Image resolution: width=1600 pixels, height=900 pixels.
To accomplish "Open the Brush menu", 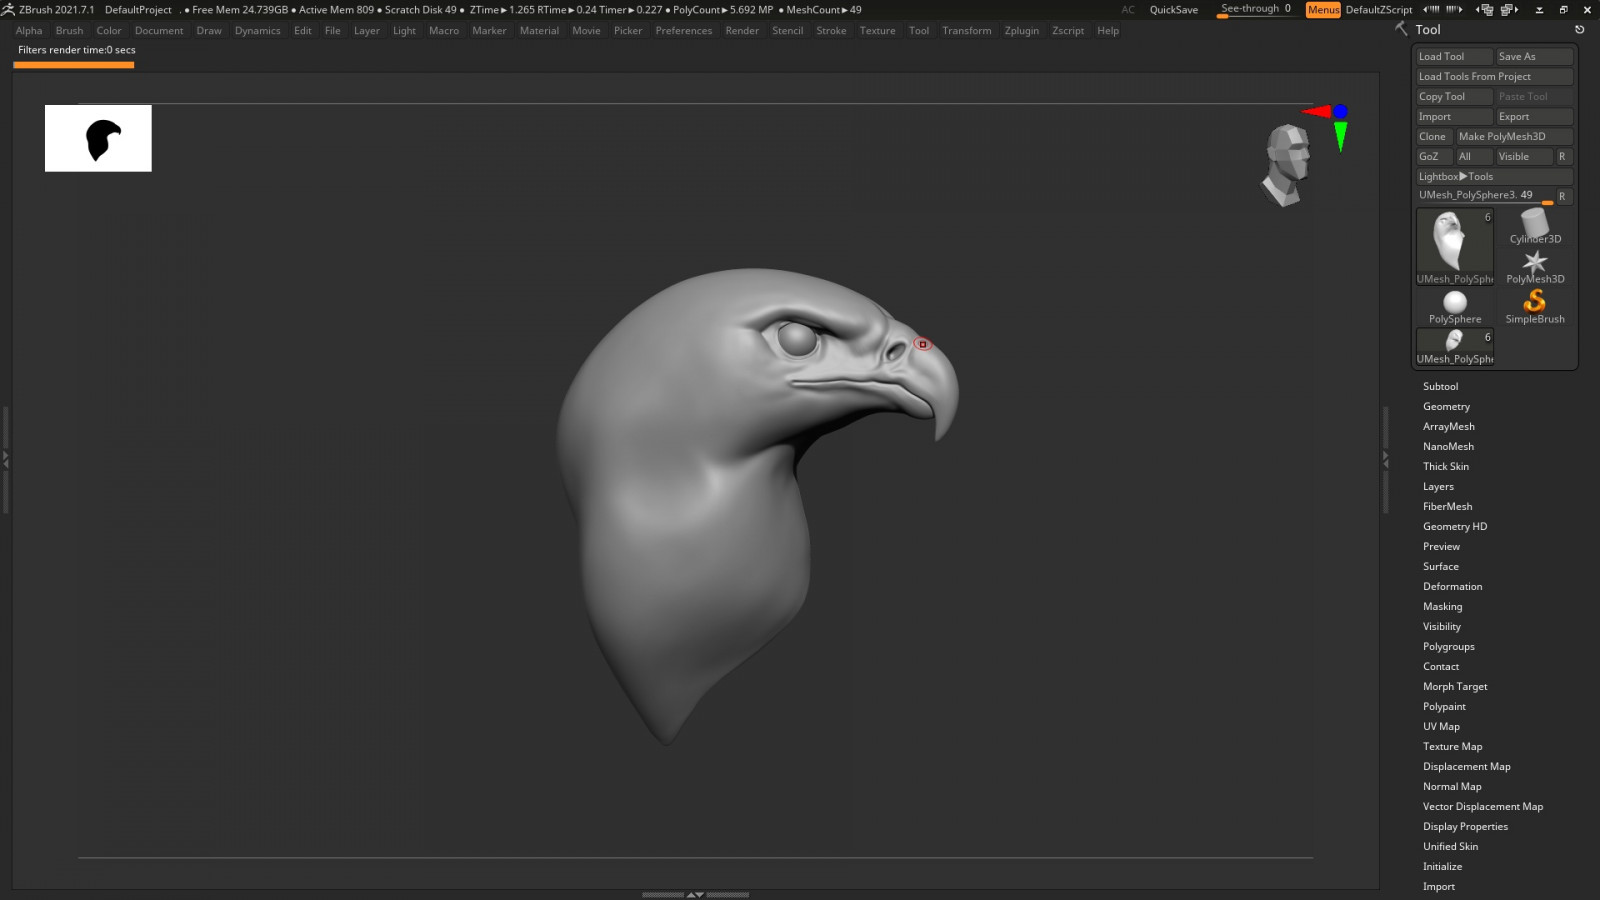I will pyautogui.click(x=69, y=31).
